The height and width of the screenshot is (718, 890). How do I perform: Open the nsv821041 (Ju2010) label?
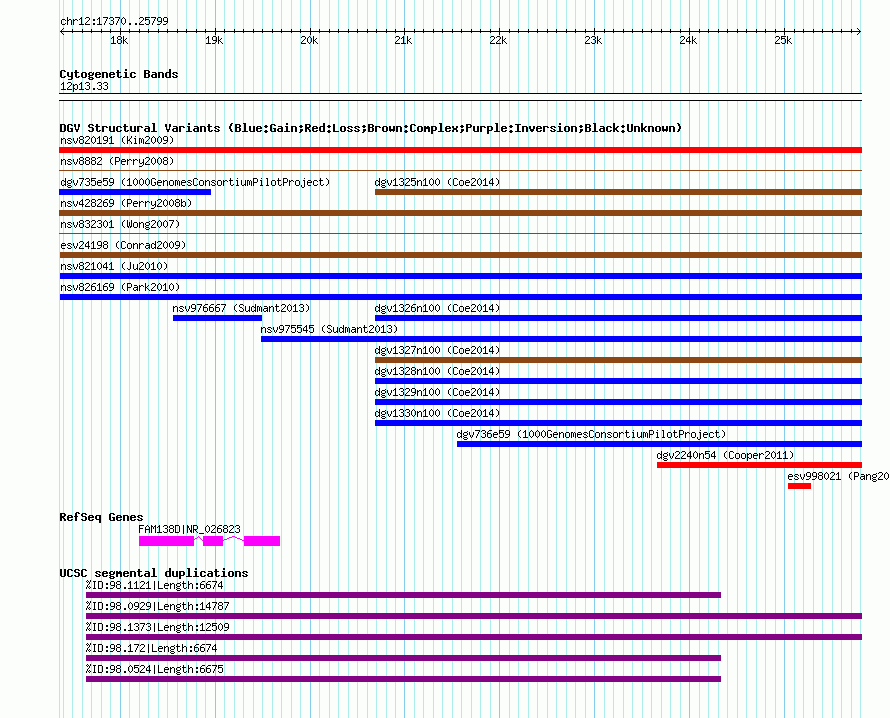tap(114, 266)
